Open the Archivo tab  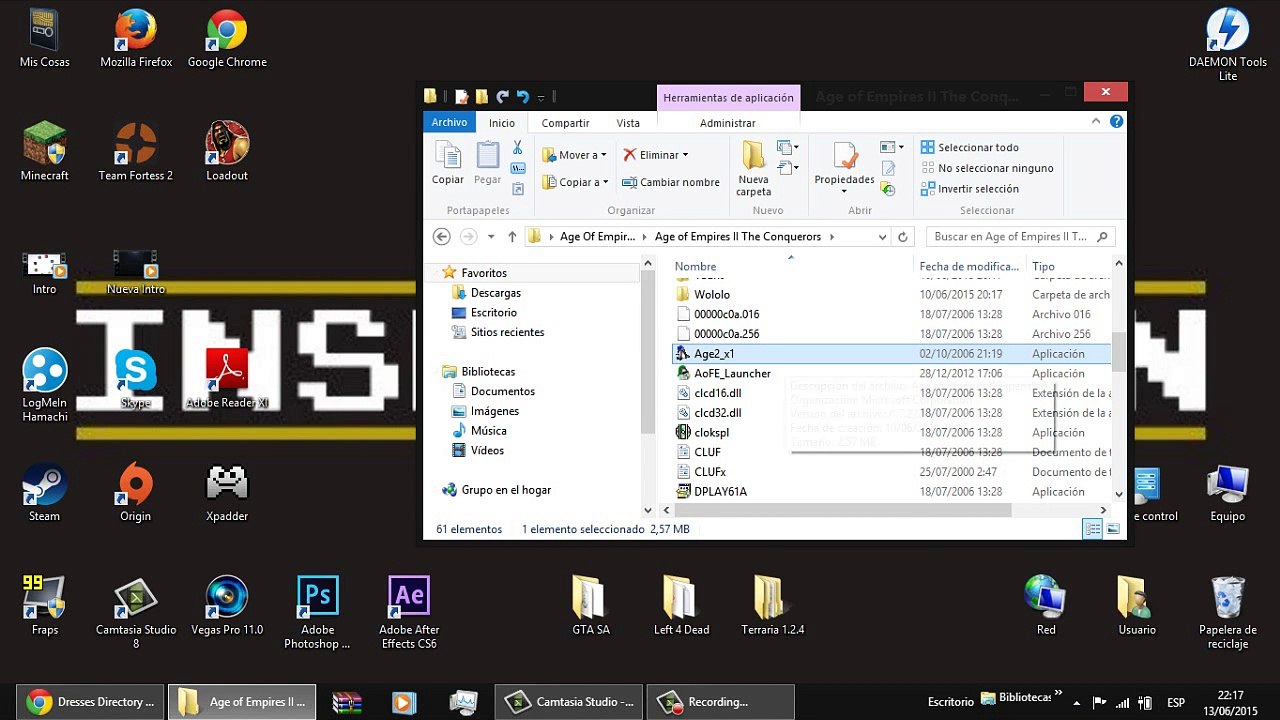click(449, 122)
